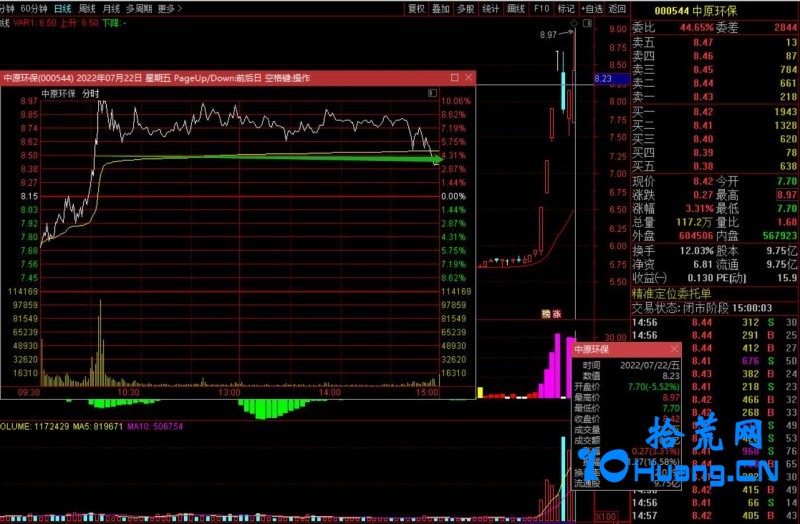Viewport: 800px width, 524px height.
Task: Select the 多周期 multi-period tab
Action: [x=139, y=9]
